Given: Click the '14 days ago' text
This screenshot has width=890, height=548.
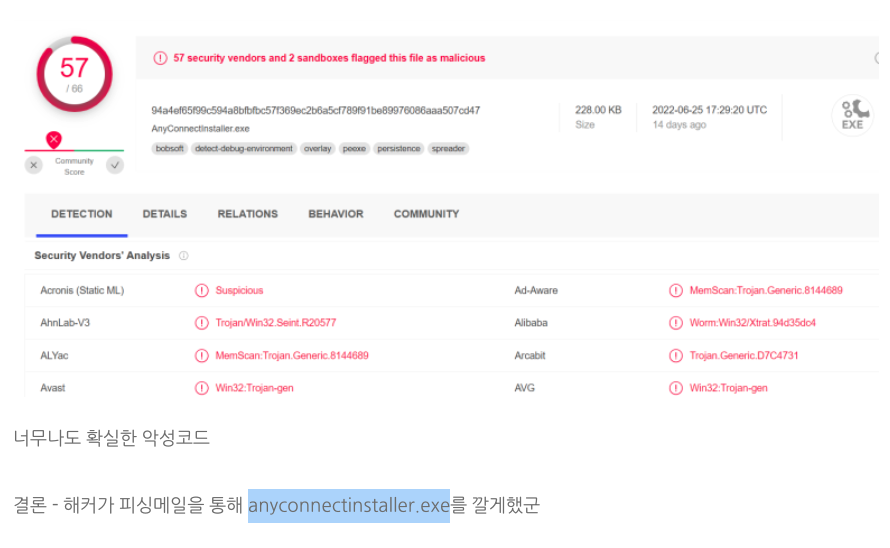Looking at the screenshot, I should coord(679,125).
